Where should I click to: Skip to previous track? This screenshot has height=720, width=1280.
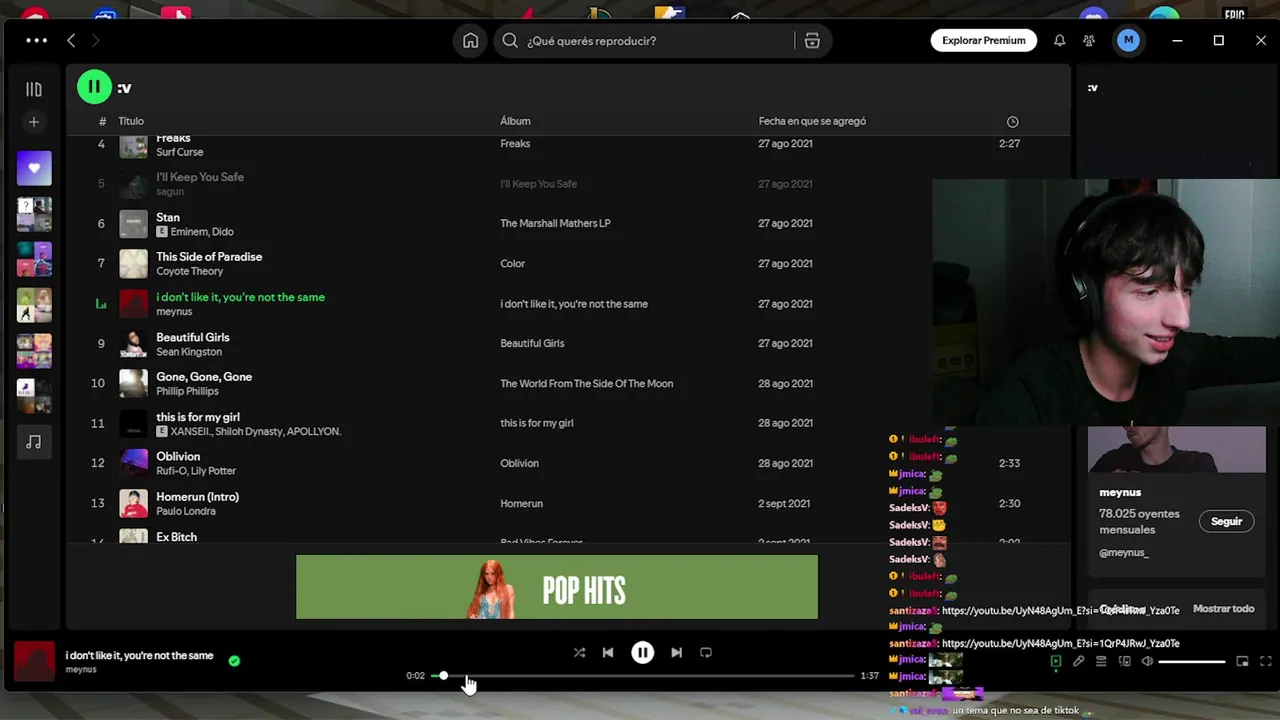(608, 652)
